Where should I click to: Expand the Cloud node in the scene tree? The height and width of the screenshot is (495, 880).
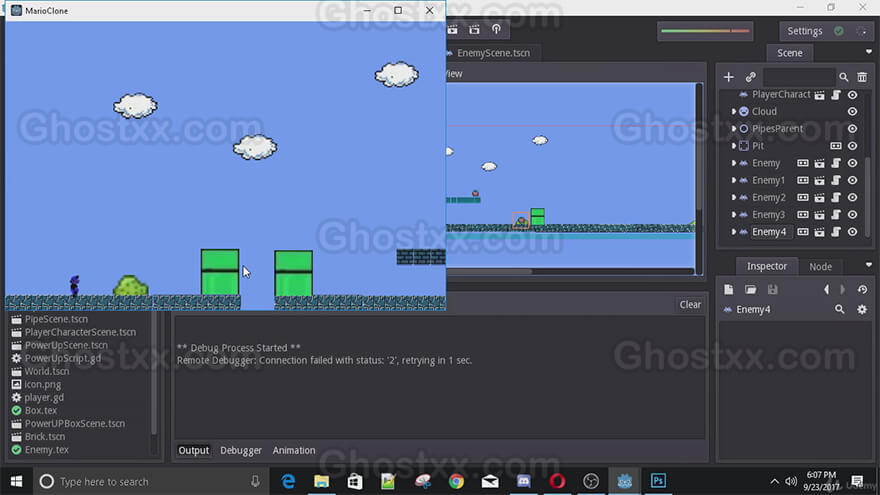(x=734, y=112)
